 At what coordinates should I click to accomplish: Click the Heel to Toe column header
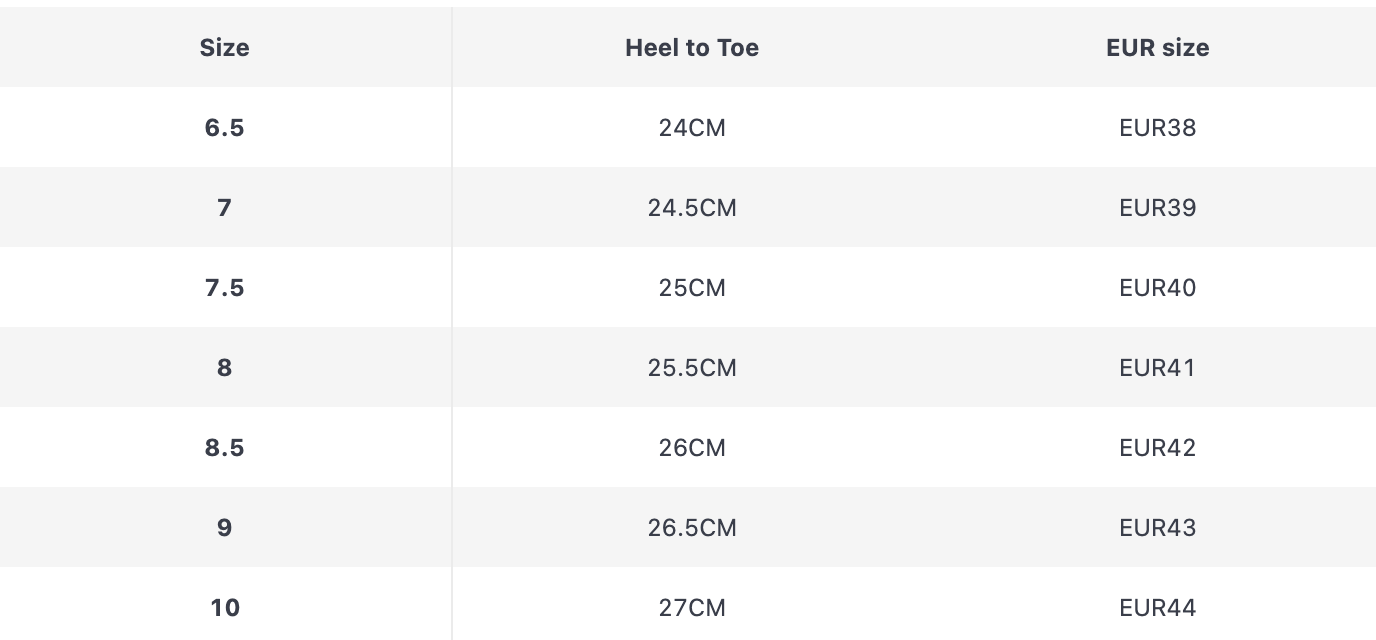tap(692, 48)
